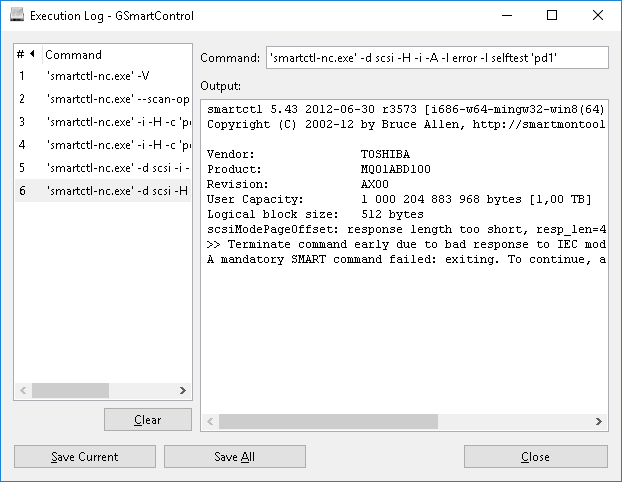Click left arrow of command list scrollbar
Screen dimensions: 622x482
[23, 390]
